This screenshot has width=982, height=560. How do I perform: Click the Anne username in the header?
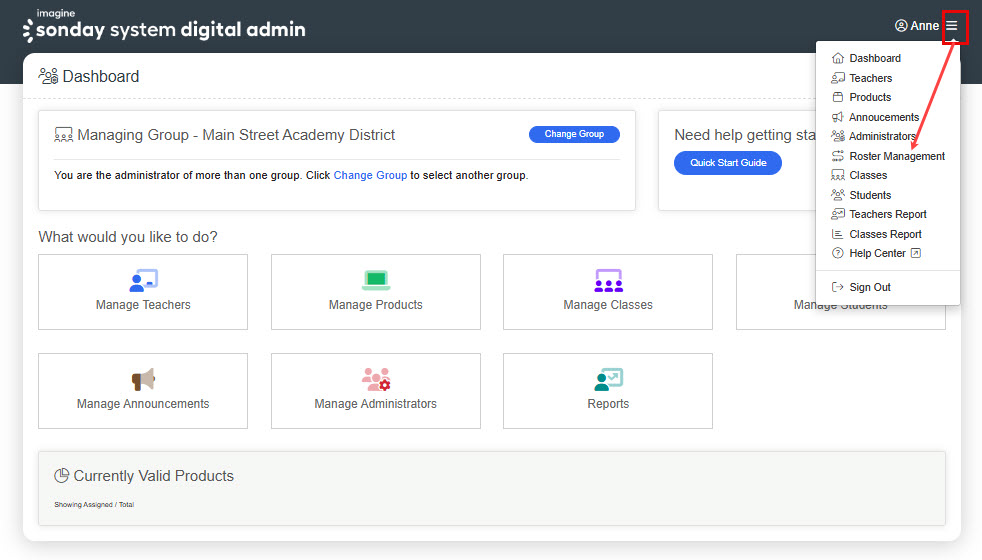pyautogui.click(x=924, y=26)
